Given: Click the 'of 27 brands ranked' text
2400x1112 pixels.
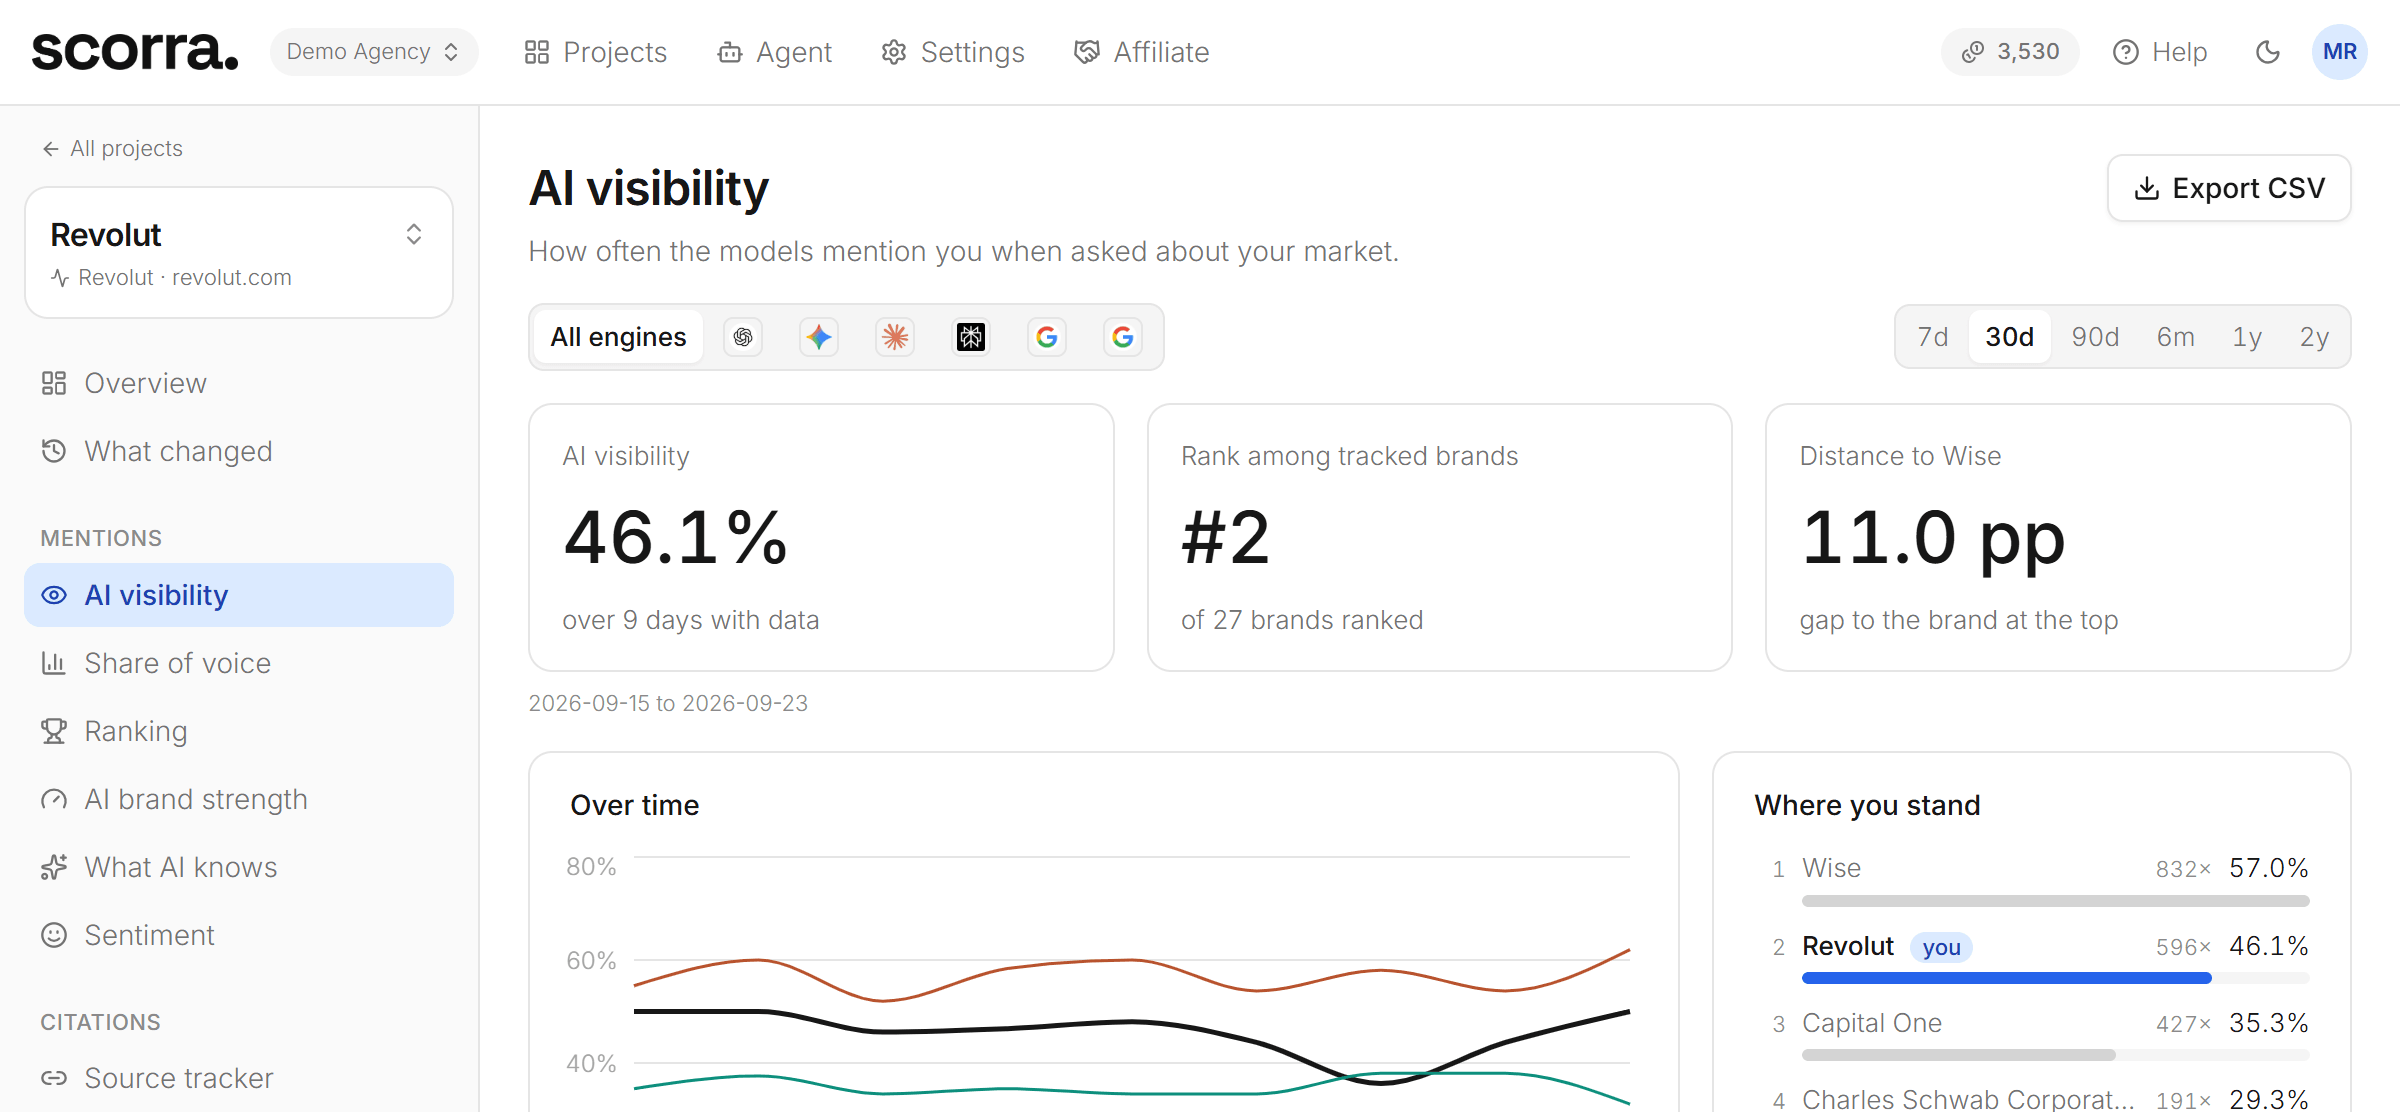Looking at the screenshot, I should click(1302, 620).
